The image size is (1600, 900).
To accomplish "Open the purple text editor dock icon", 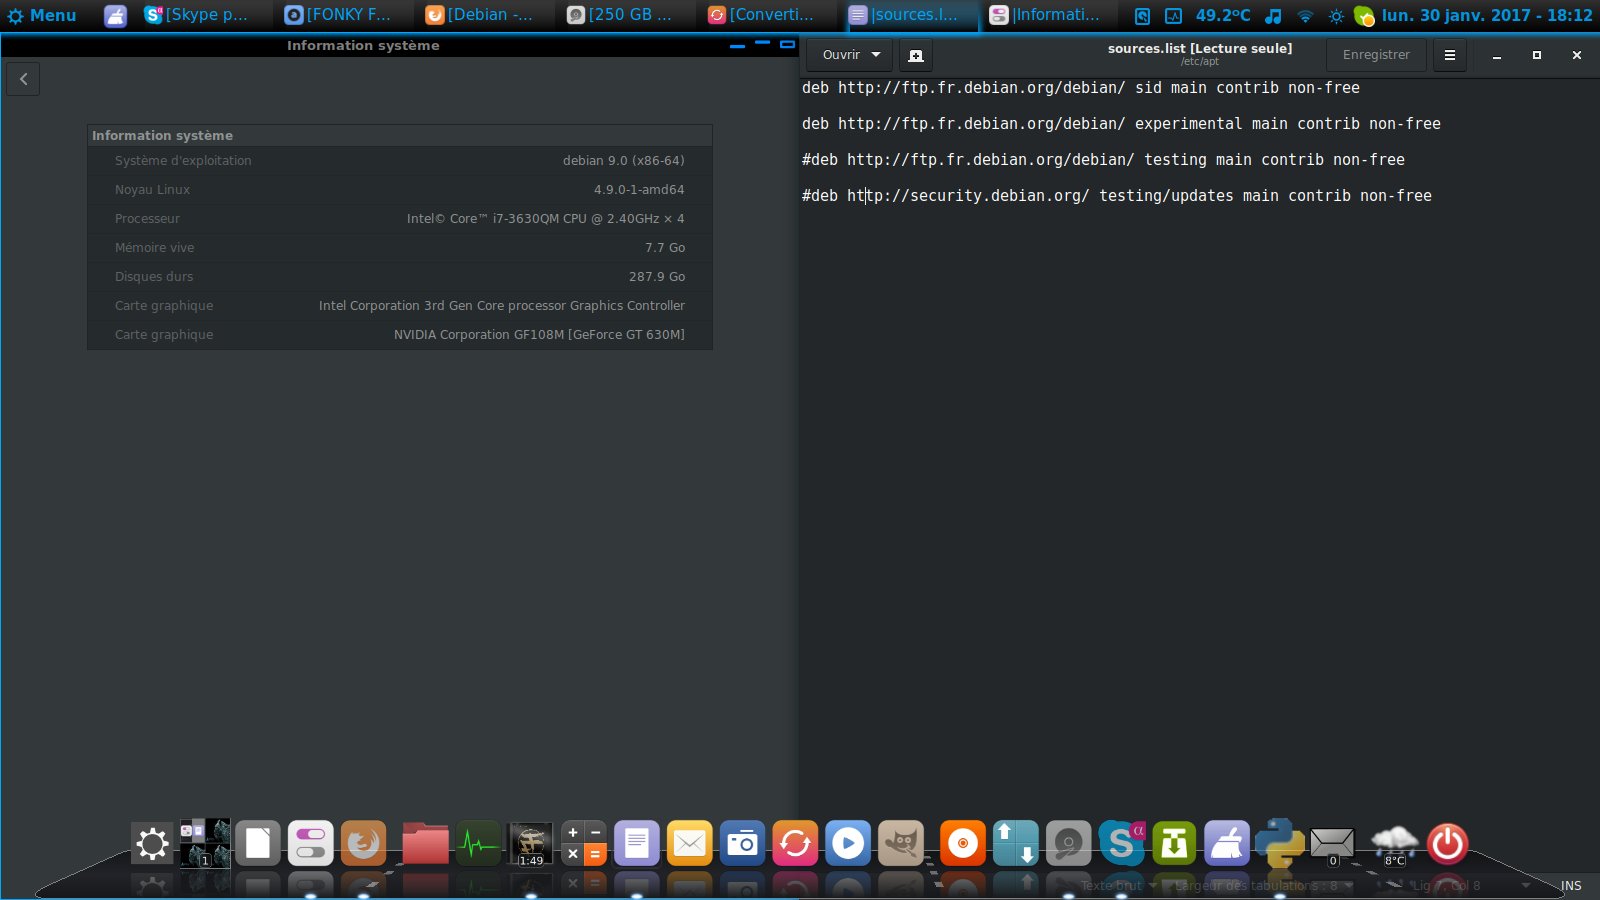I will 637,844.
